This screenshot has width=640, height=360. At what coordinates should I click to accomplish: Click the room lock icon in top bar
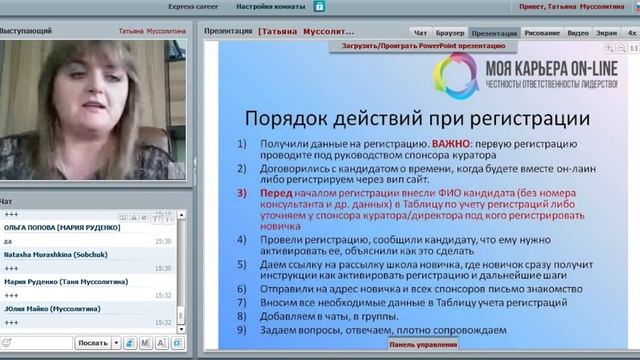point(319,6)
